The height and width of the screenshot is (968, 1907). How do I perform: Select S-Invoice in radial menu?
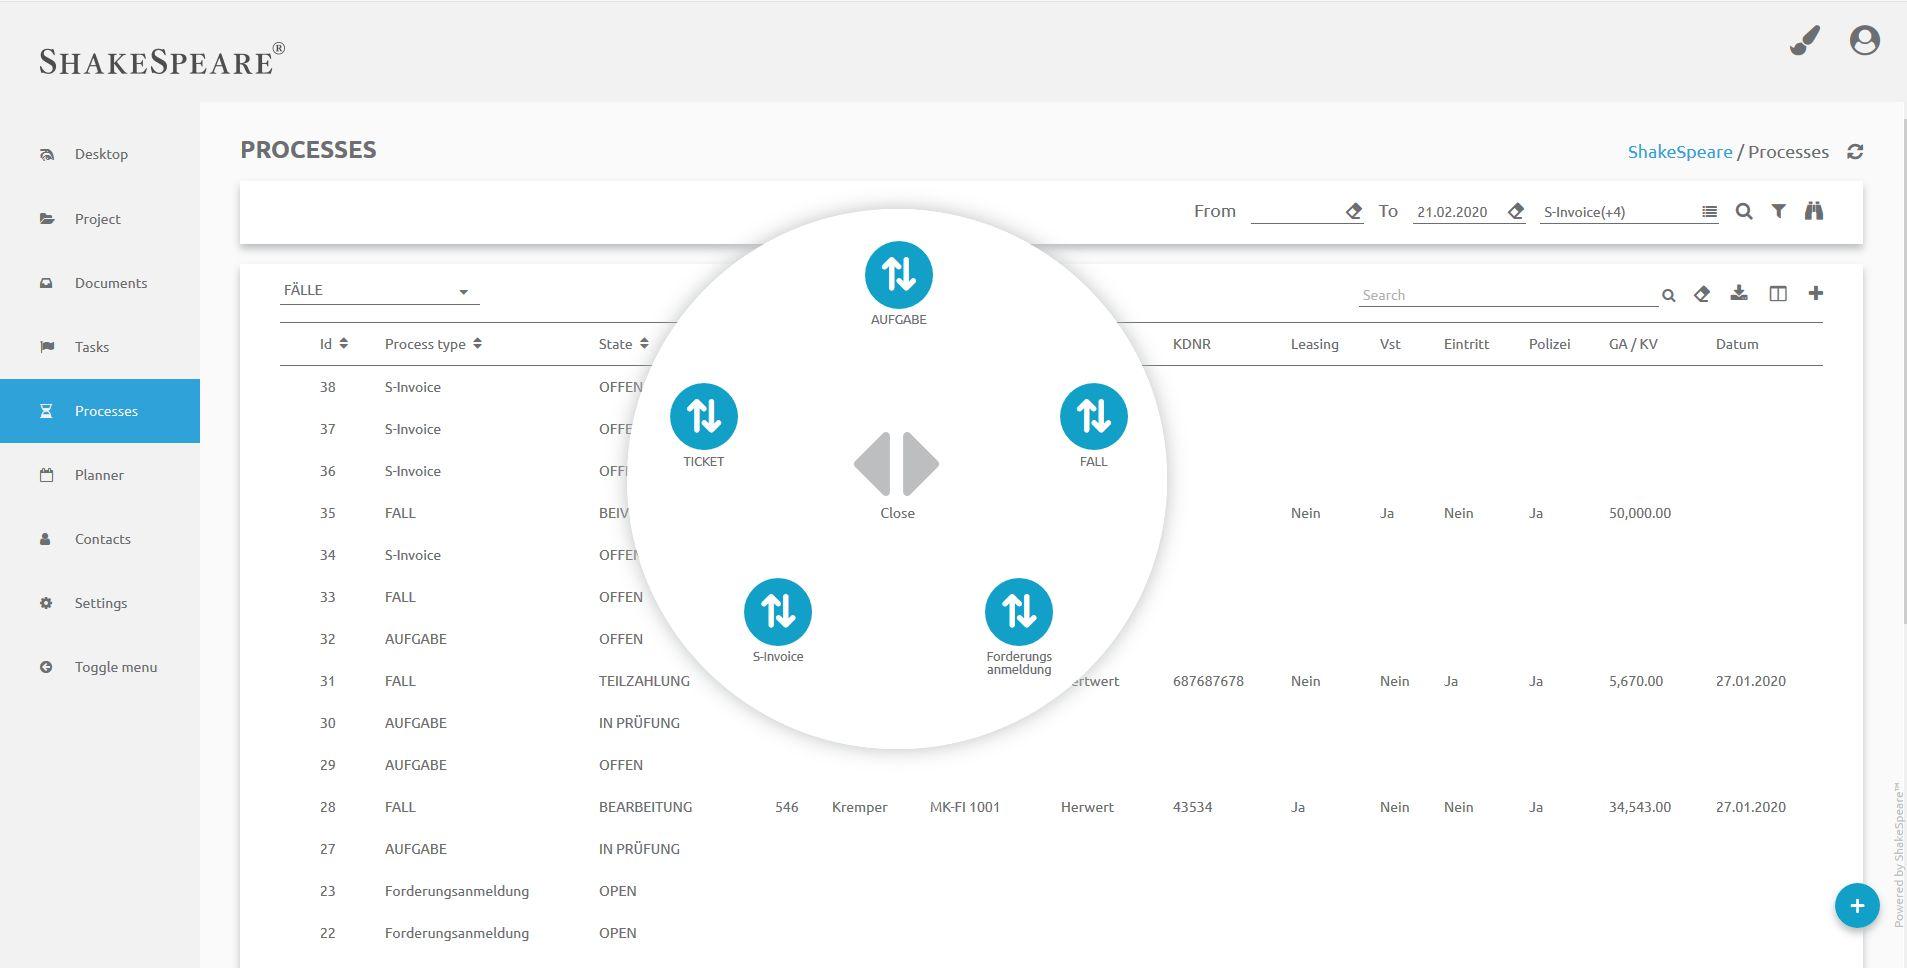[x=778, y=612]
